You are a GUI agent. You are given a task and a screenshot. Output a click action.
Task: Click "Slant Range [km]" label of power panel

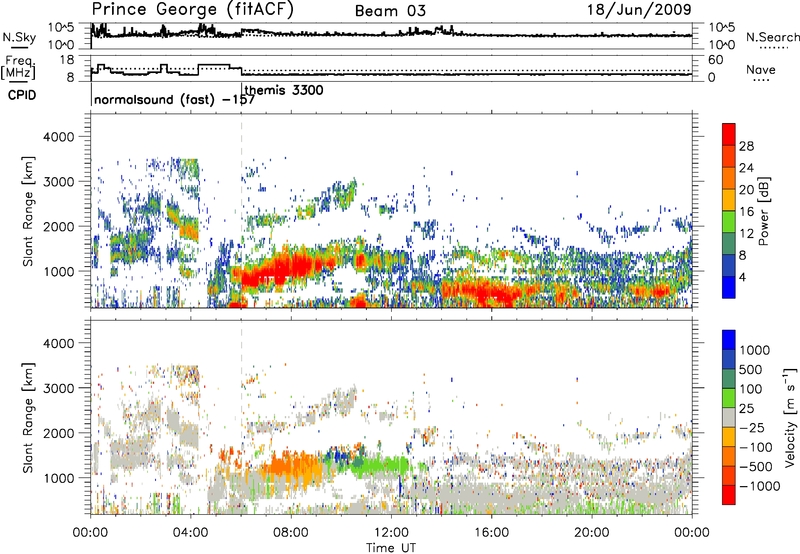tap(28, 211)
